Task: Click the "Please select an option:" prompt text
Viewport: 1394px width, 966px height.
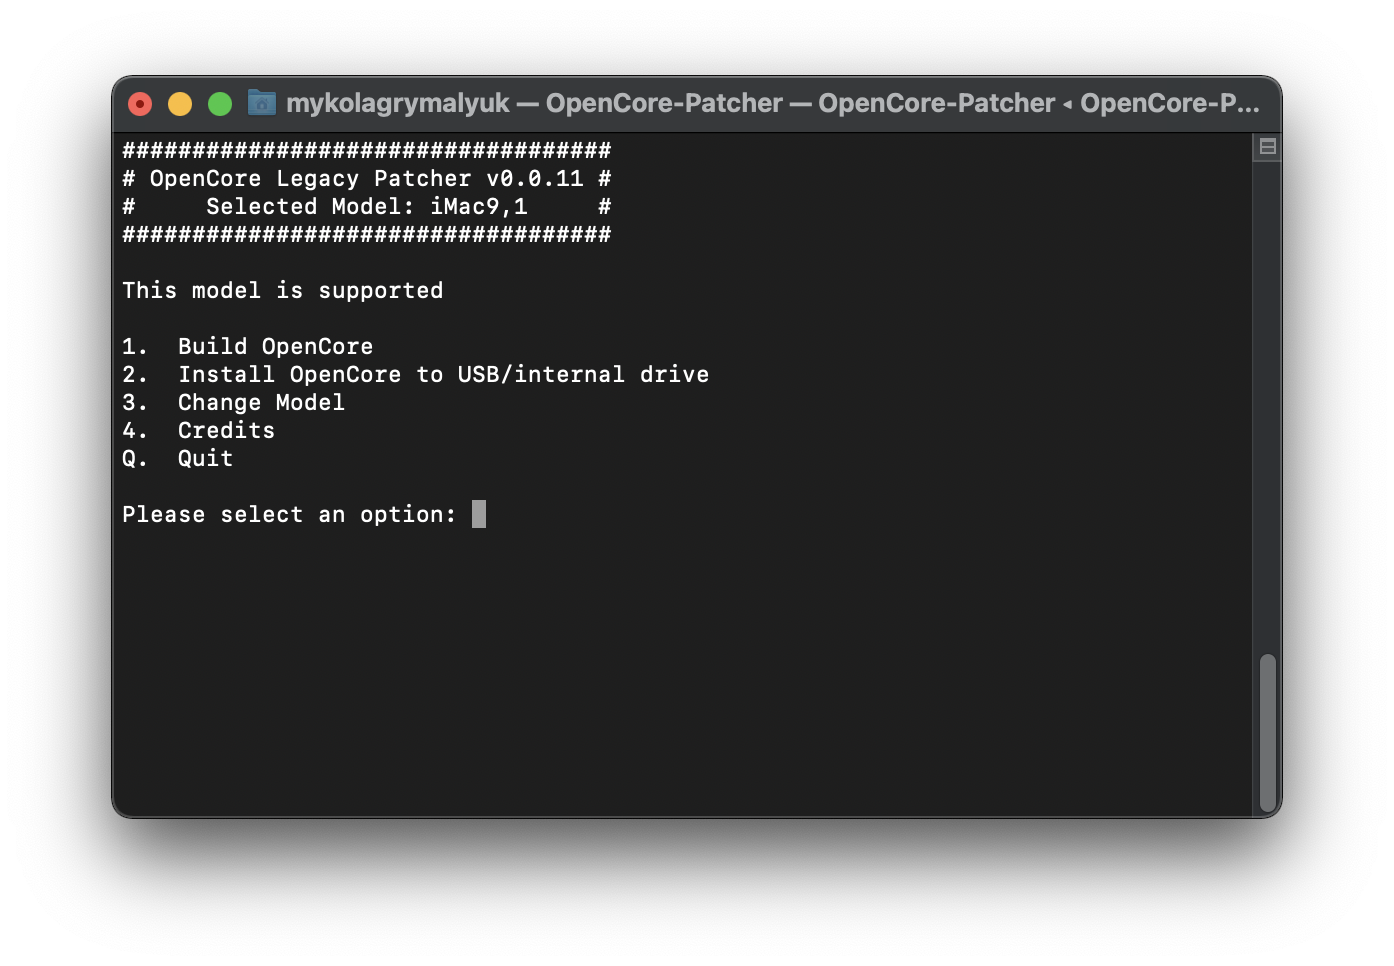Action: pos(288,515)
